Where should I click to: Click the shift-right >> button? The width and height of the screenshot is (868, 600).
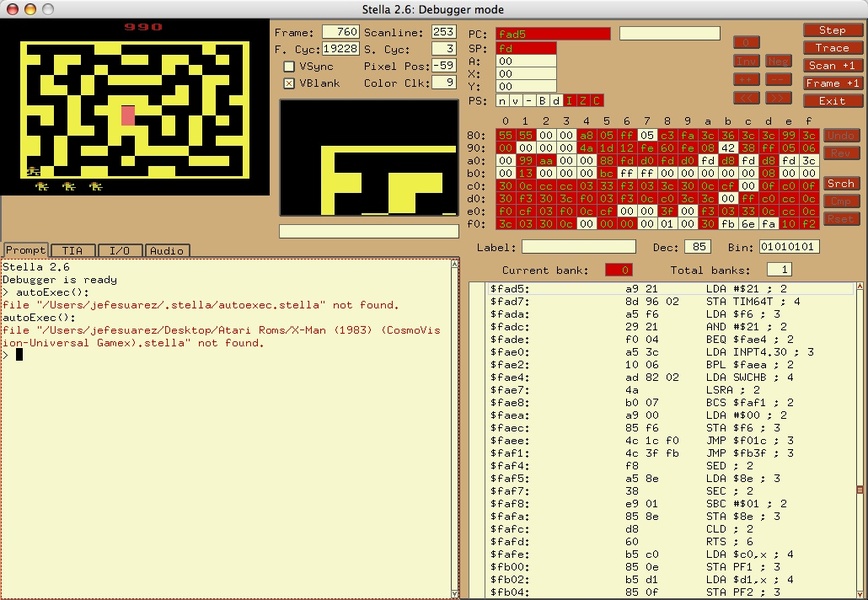pos(779,97)
